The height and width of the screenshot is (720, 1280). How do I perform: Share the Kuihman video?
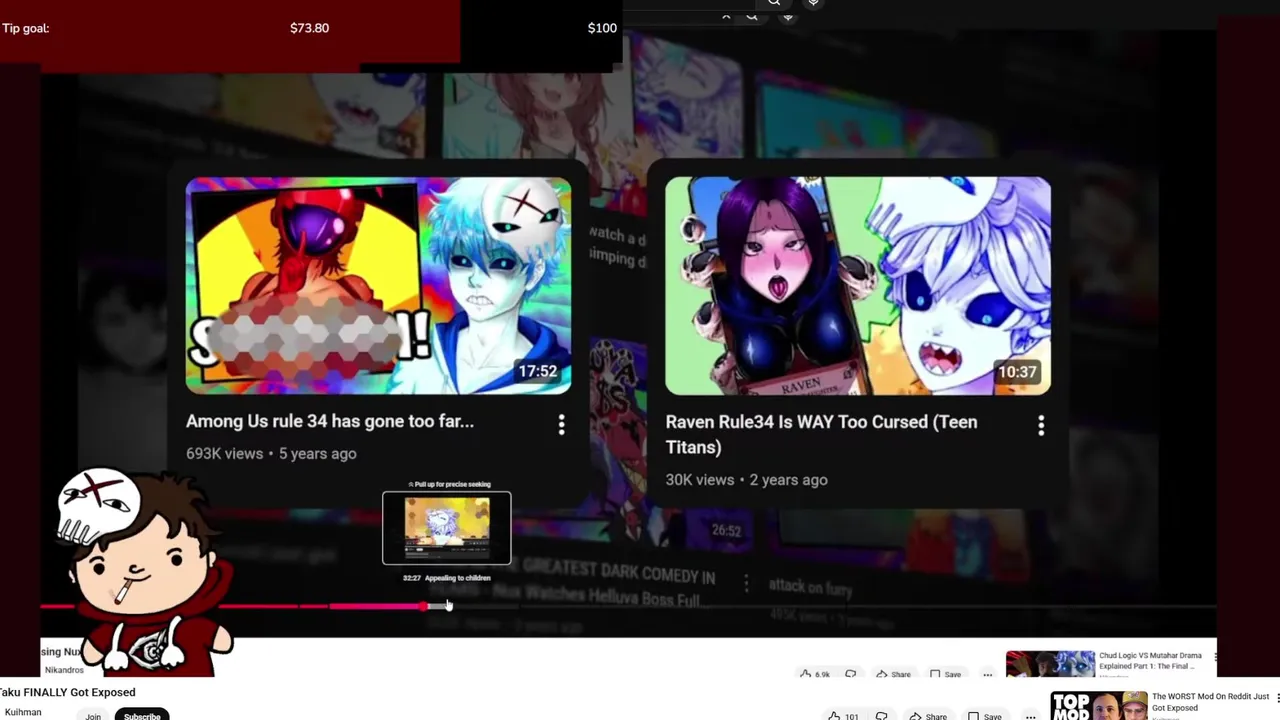tap(928, 716)
